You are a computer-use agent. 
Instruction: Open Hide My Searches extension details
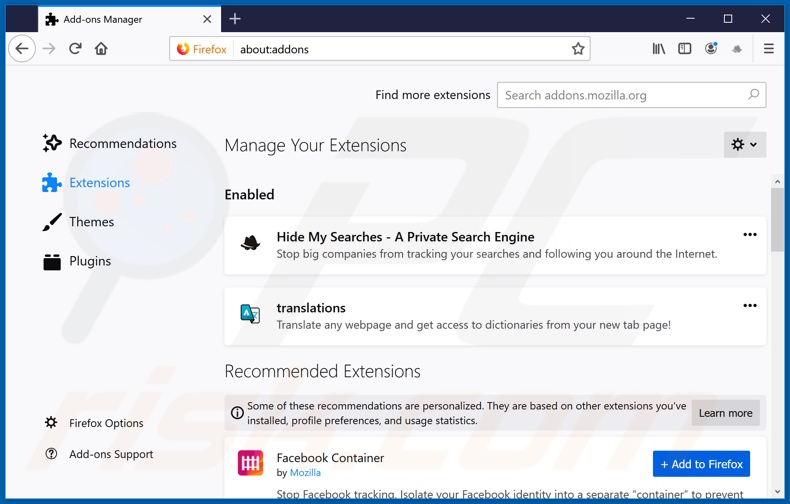tap(406, 237)
